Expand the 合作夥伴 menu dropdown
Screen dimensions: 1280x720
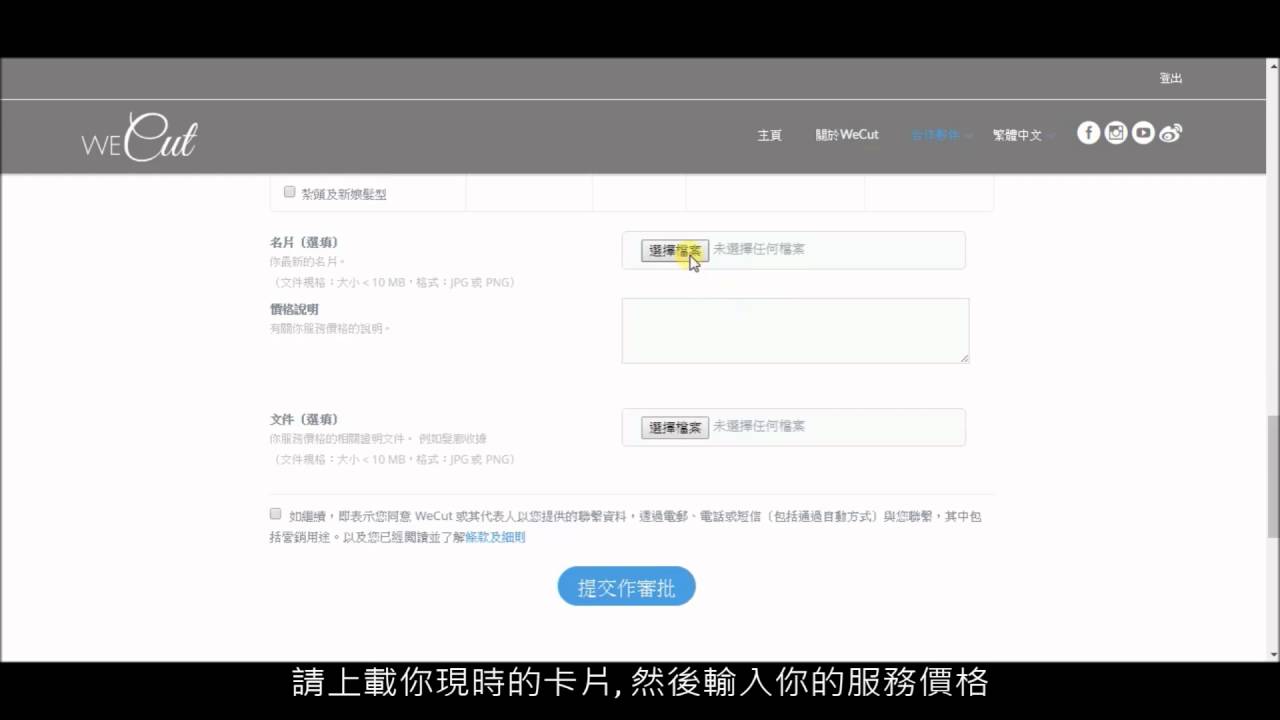[941, 135]
